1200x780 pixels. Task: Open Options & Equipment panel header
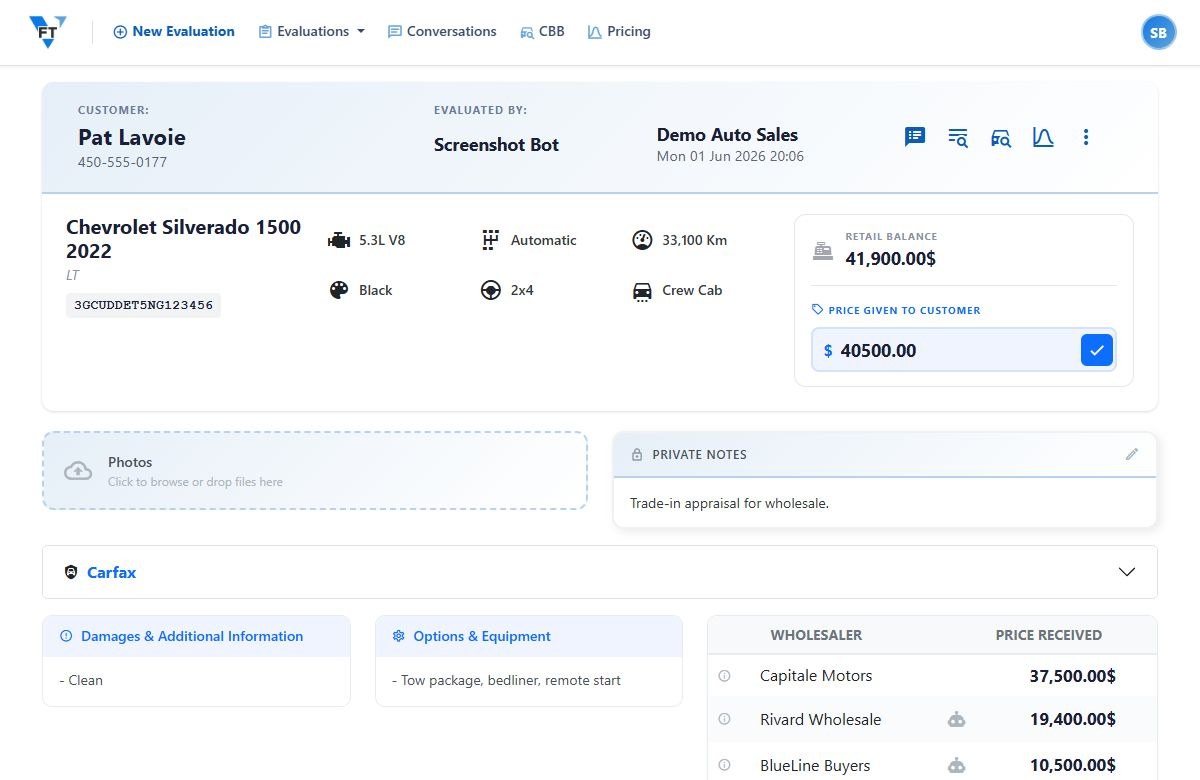pyautogui.click(x=529, y=636)
